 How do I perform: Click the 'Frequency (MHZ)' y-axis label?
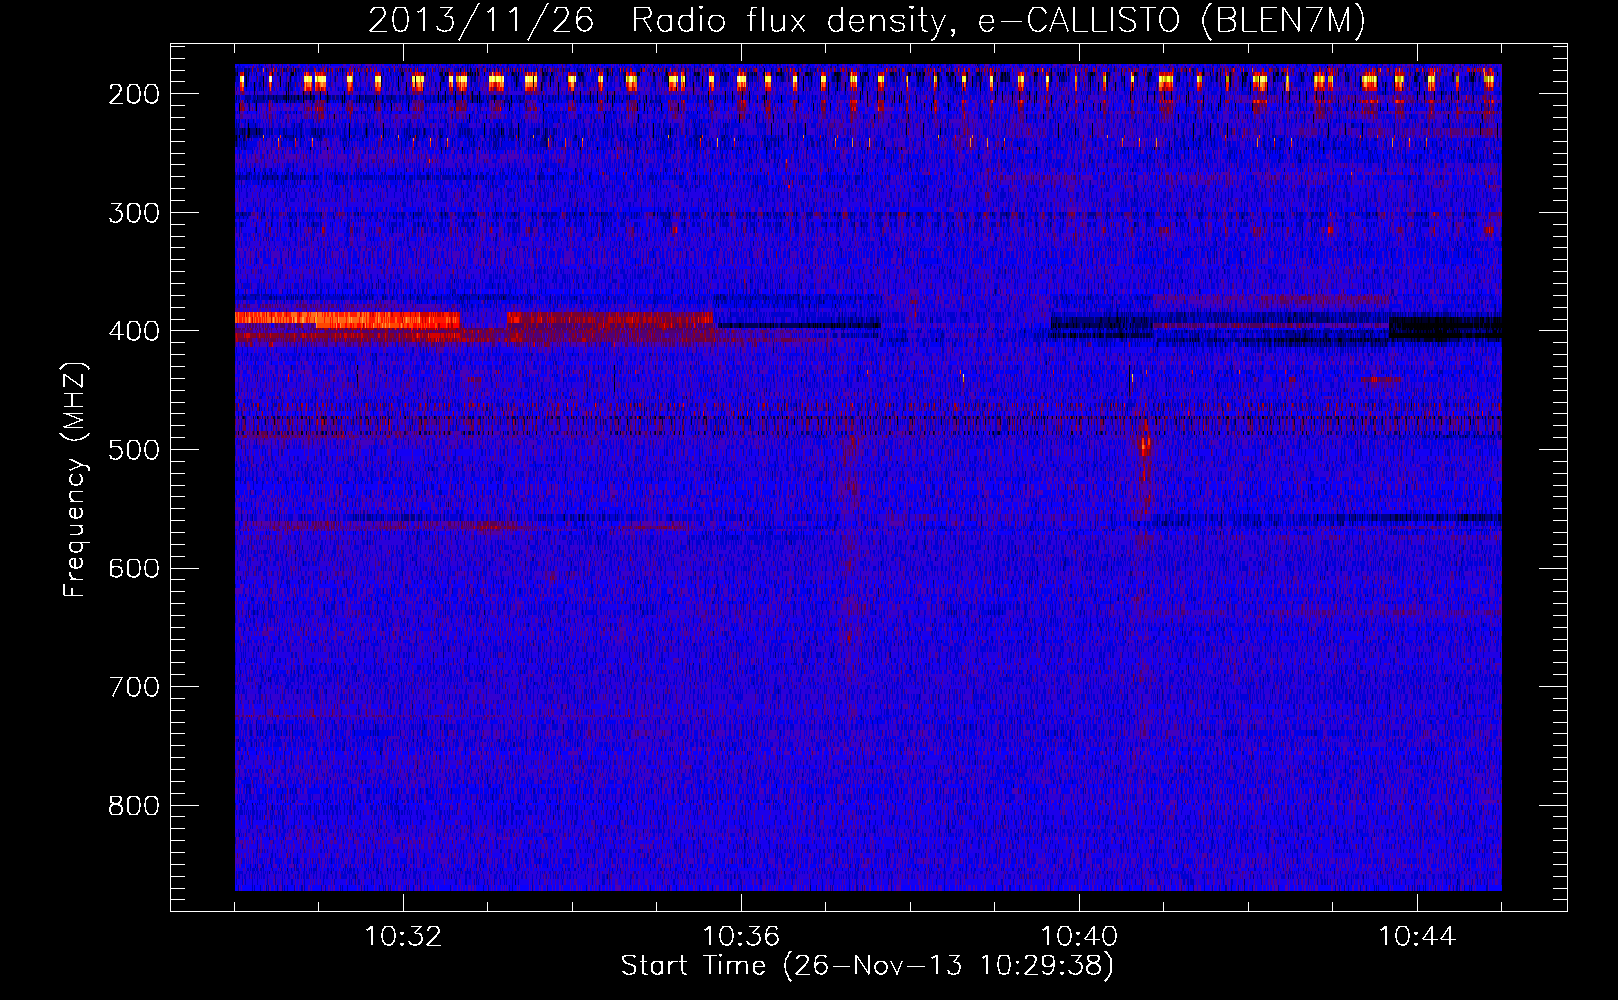point(75,479)
